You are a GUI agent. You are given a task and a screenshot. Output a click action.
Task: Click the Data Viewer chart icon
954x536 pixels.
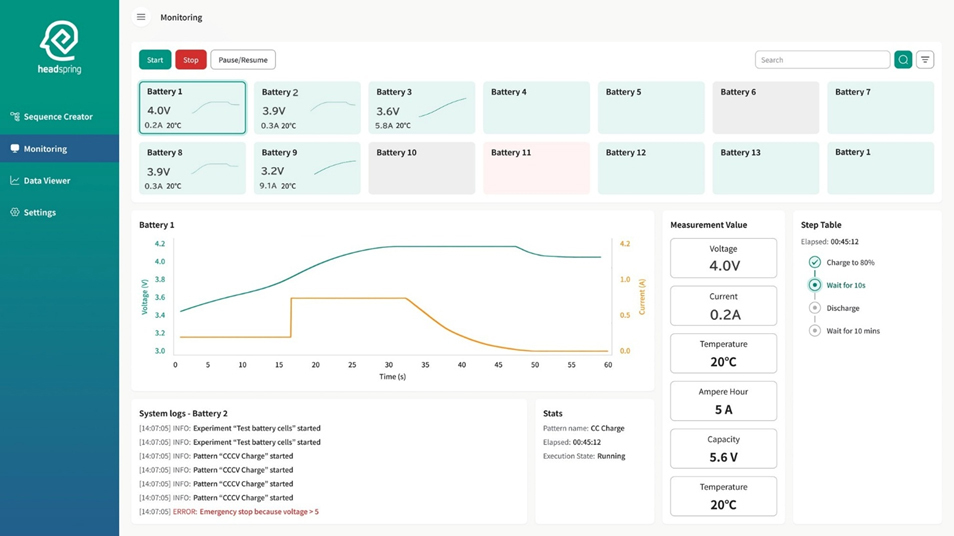click(x=15, y=181)
